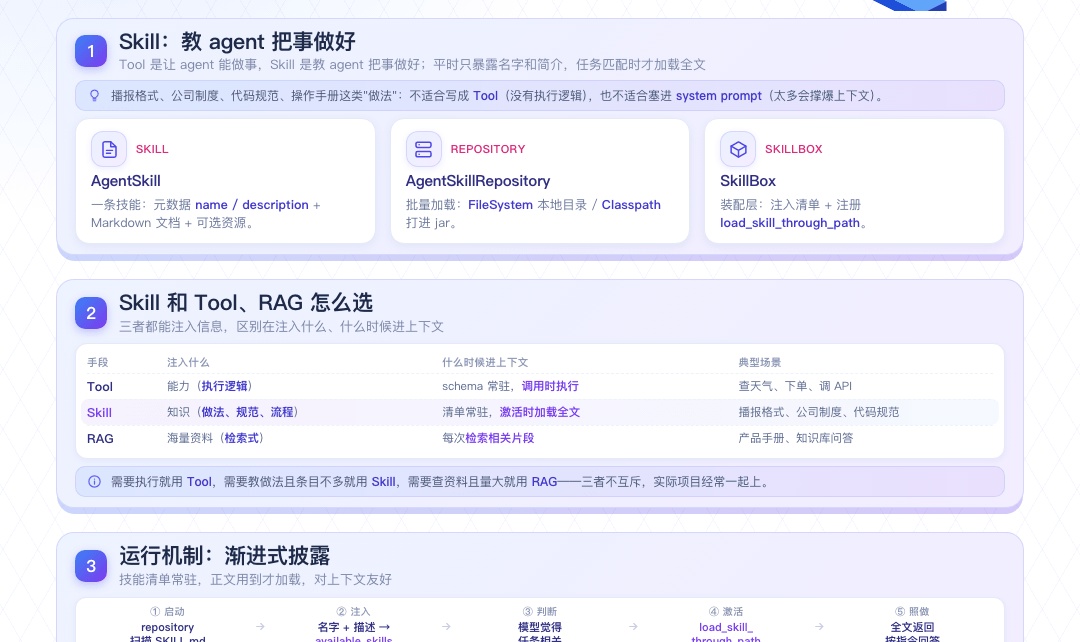Click the 'FileSystem' highlighted text
Viewport: 1080px width, 642px height.
pyautogui.click(x=500, y=205)
